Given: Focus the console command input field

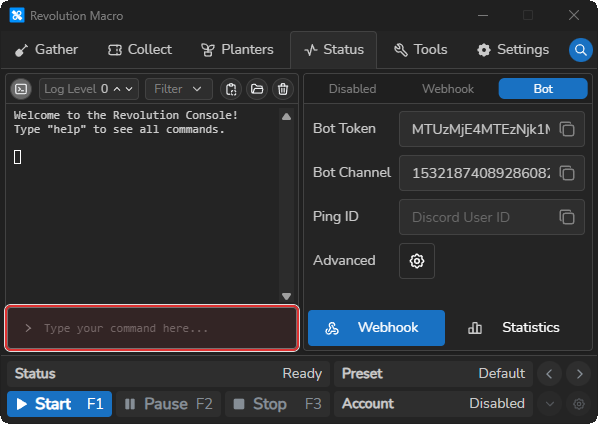Looking at the screenshot, I should 152,328.
